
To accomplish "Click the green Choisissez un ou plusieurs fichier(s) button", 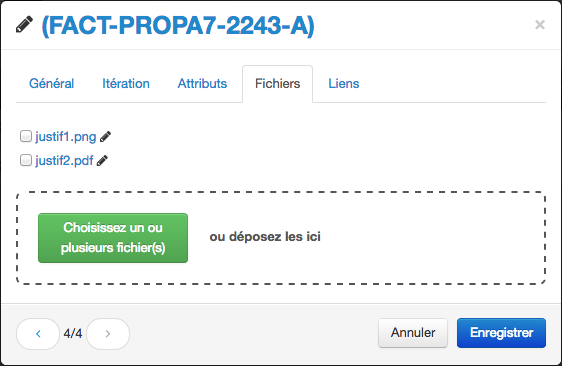I will 113,238.
